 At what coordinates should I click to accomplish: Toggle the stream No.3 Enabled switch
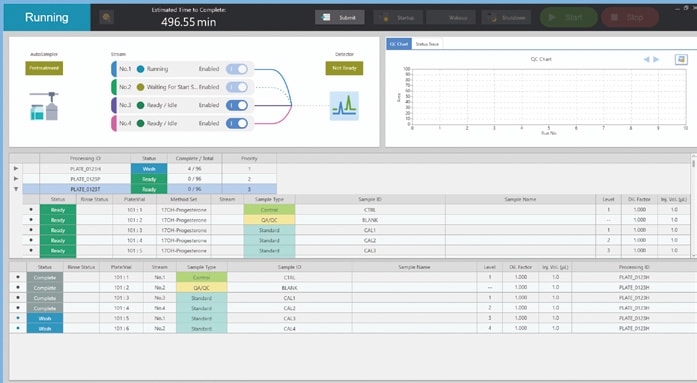point(236,105)
